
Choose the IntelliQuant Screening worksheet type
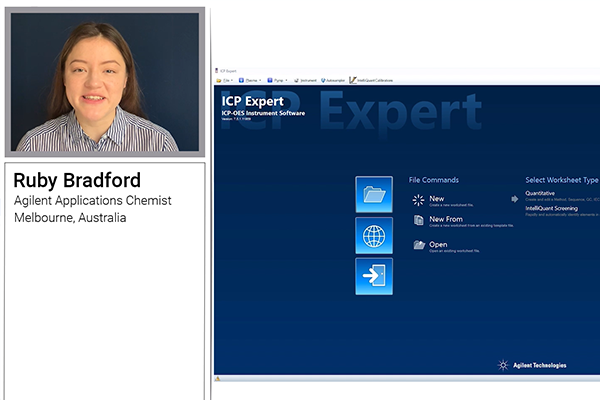pos(551,208)
